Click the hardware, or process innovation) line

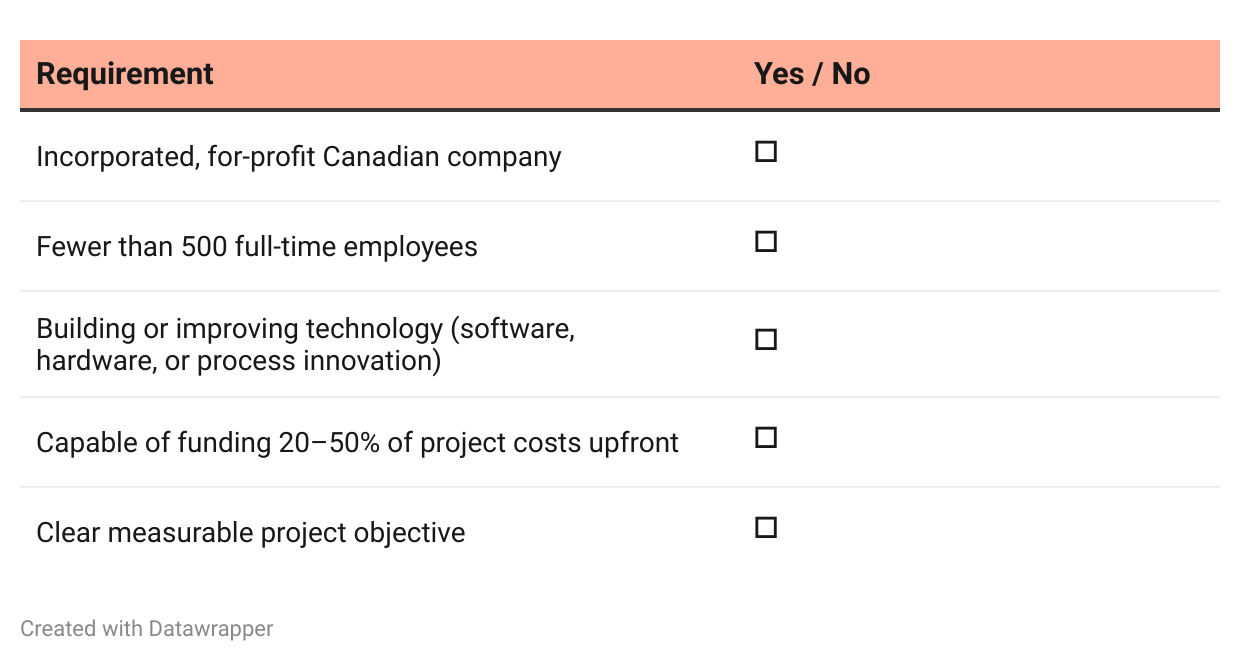coord(238,361)
